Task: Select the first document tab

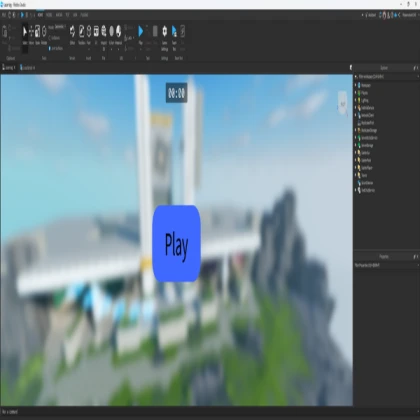Action: pyautogui.click(x=9, y=68)
